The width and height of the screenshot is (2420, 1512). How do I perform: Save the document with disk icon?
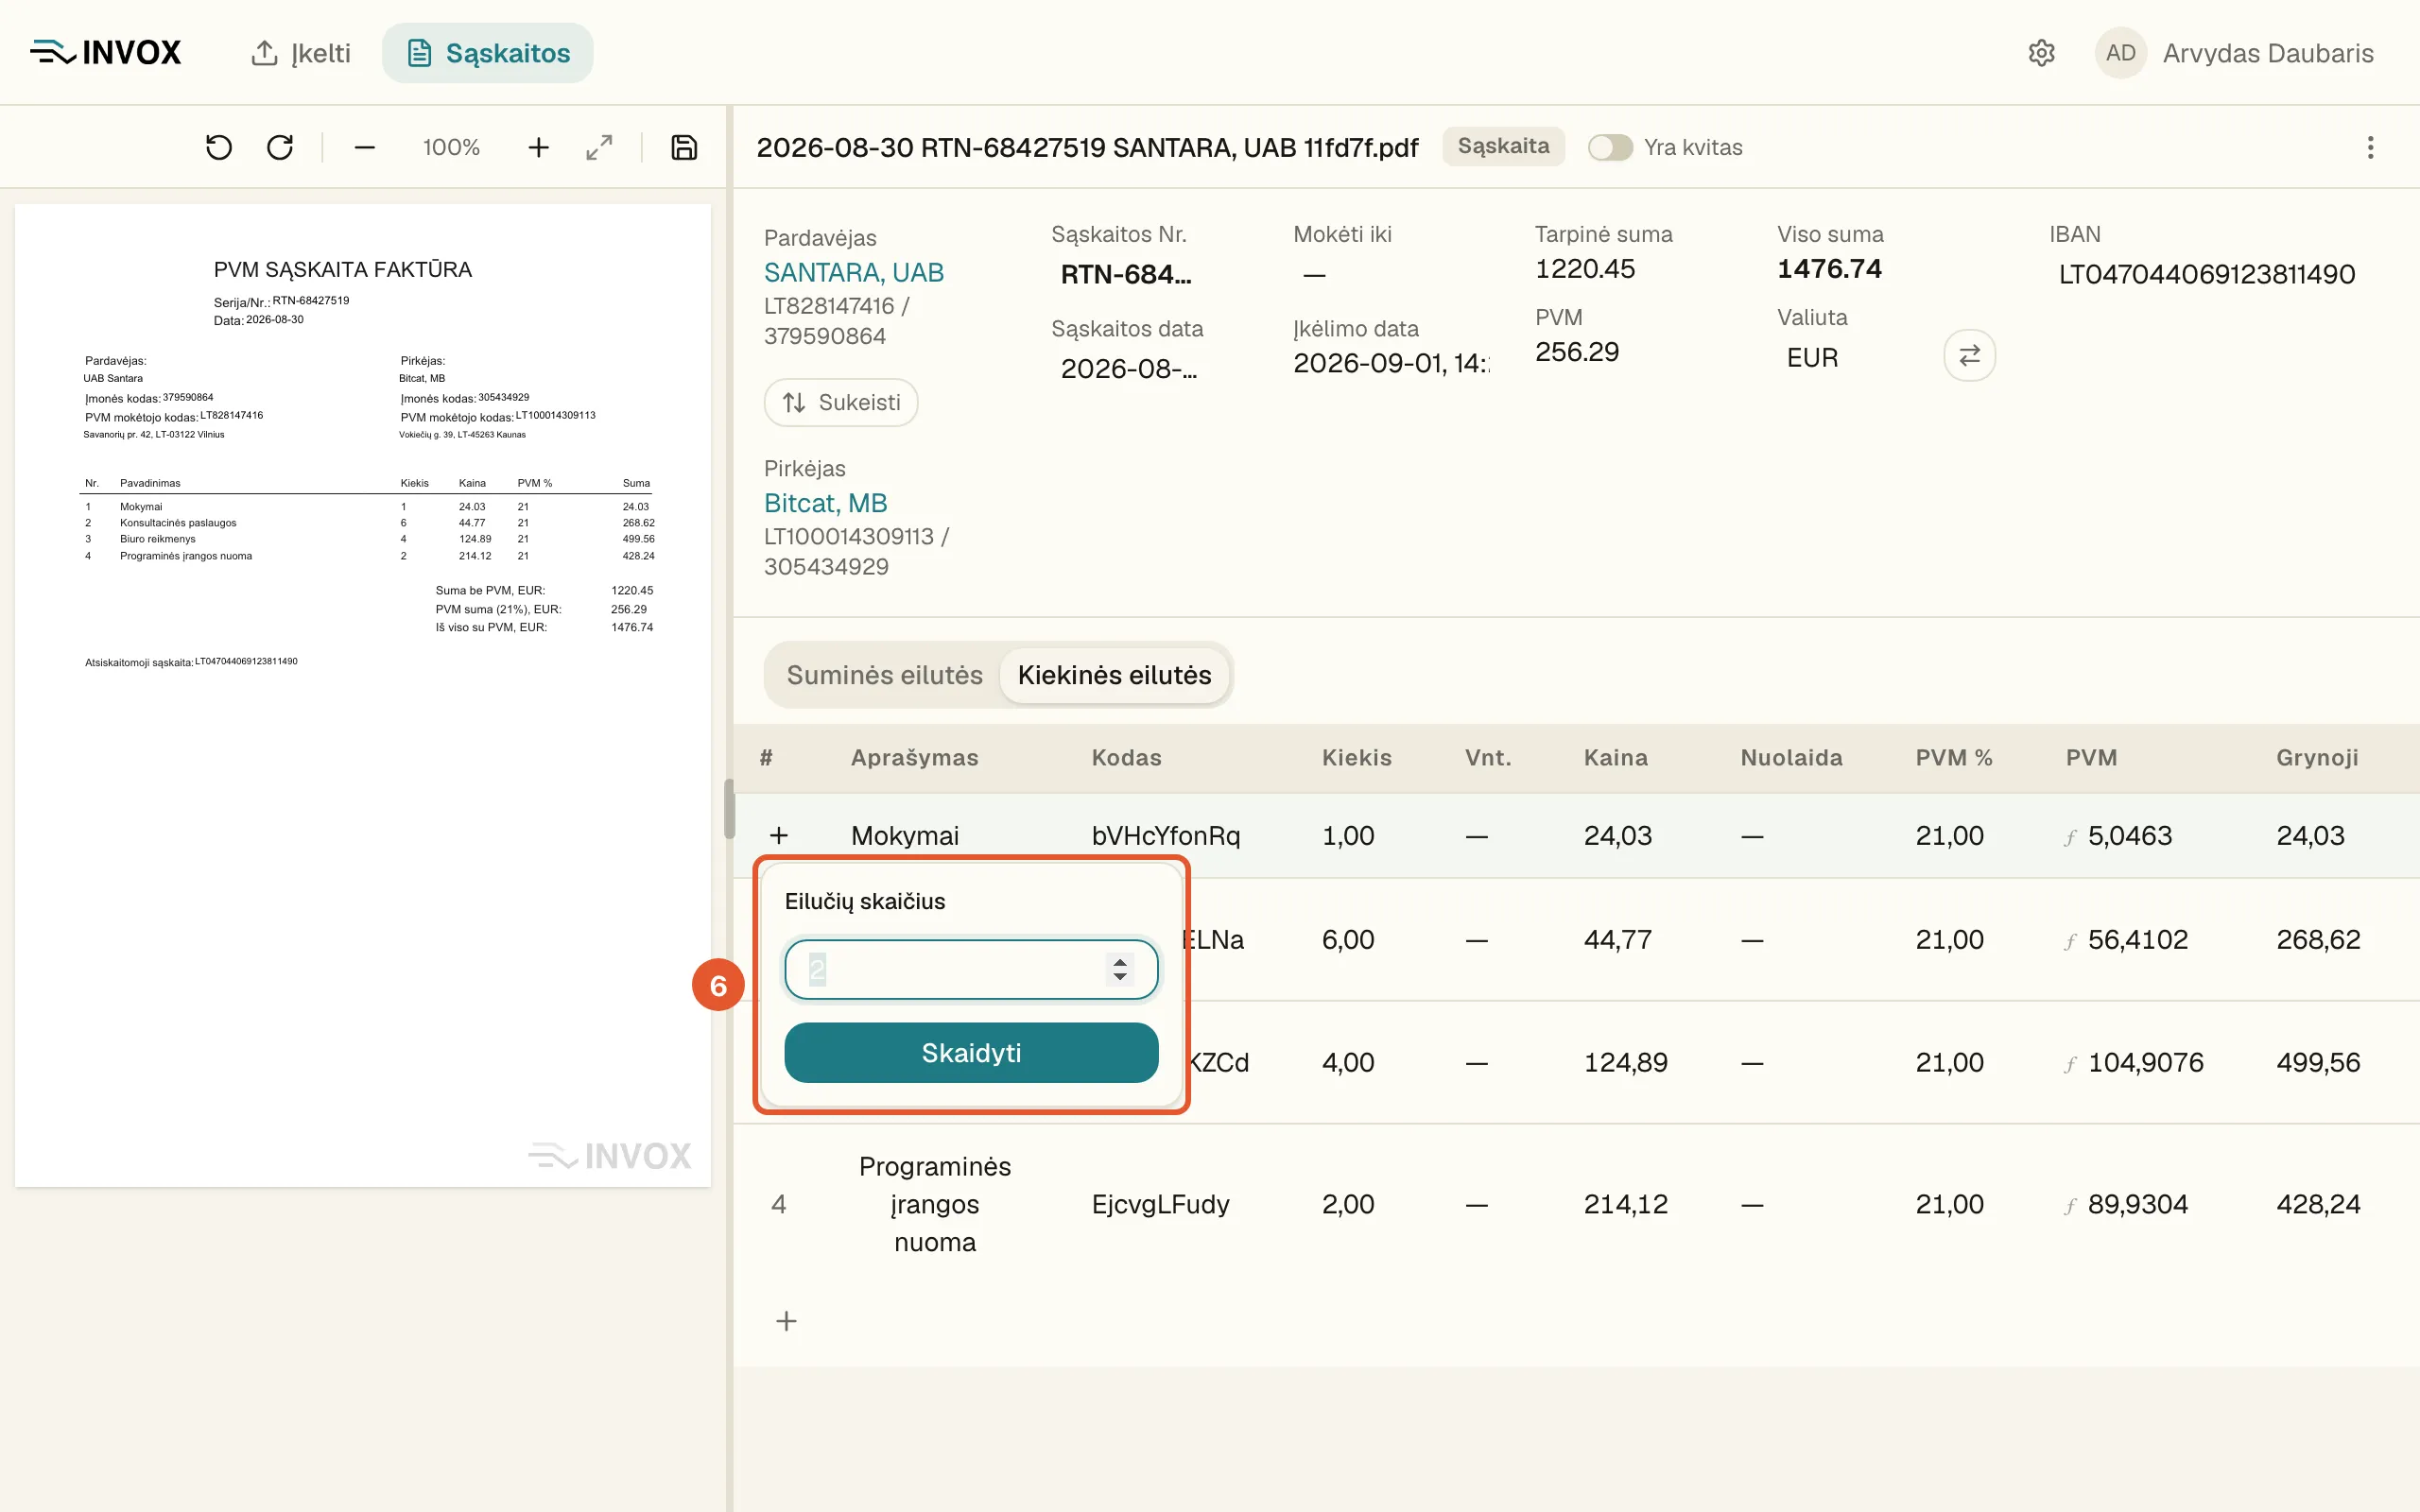click(684, 148)
